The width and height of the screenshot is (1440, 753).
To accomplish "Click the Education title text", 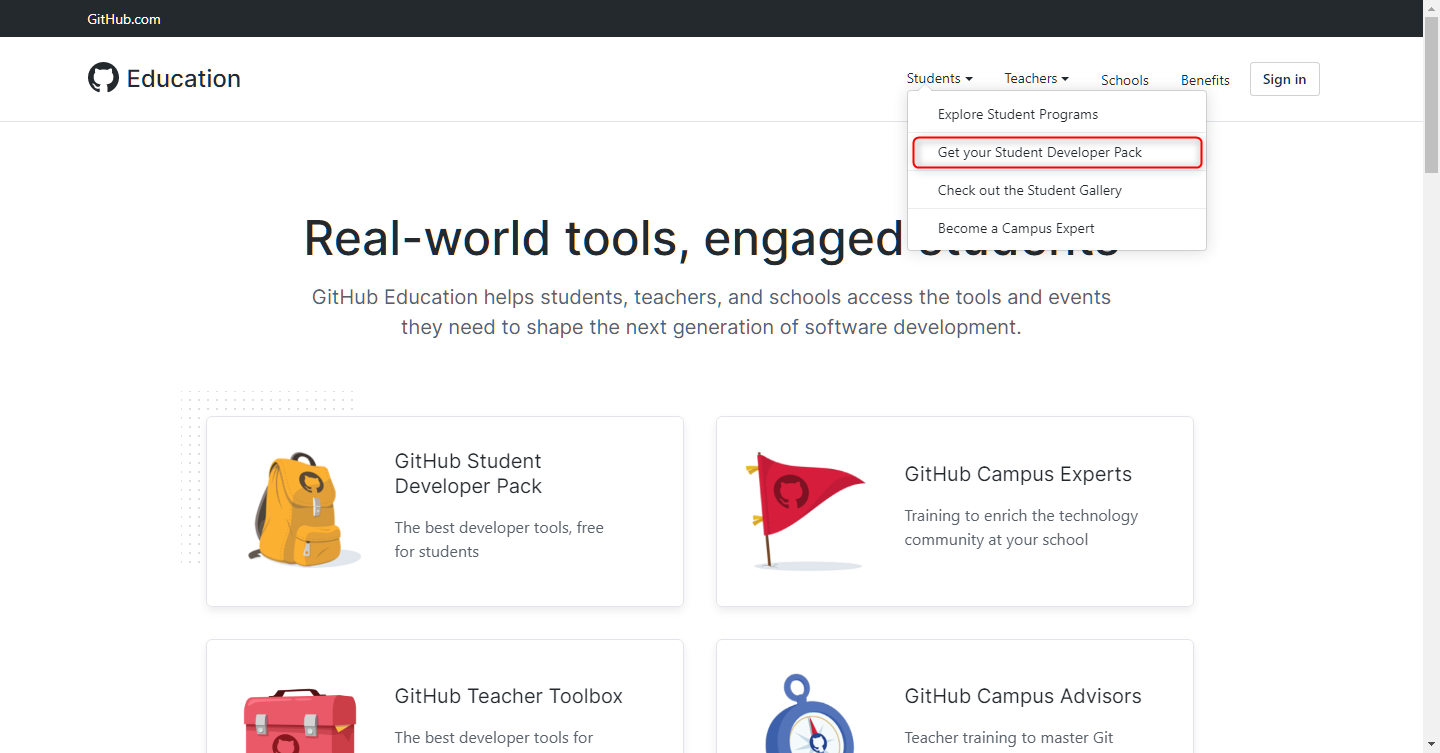I will 184,79.
